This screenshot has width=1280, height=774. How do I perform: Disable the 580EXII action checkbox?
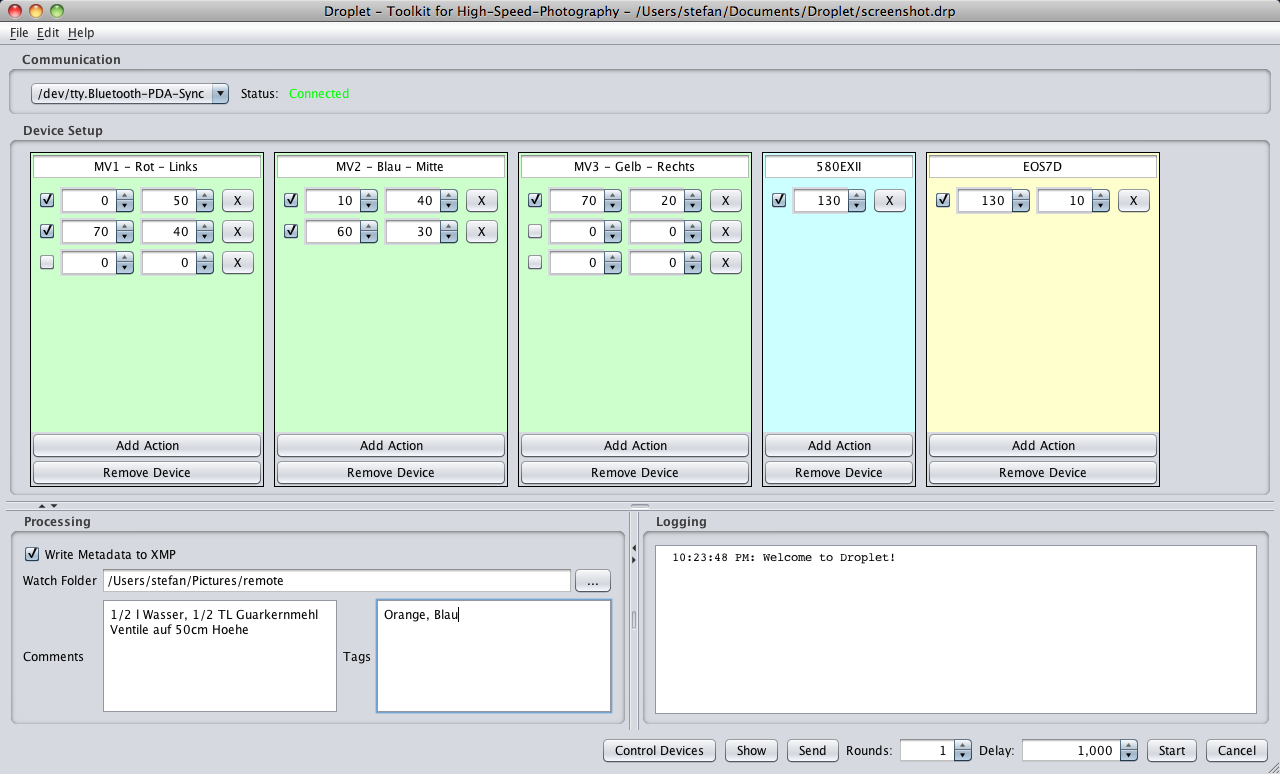coord(779,201)
